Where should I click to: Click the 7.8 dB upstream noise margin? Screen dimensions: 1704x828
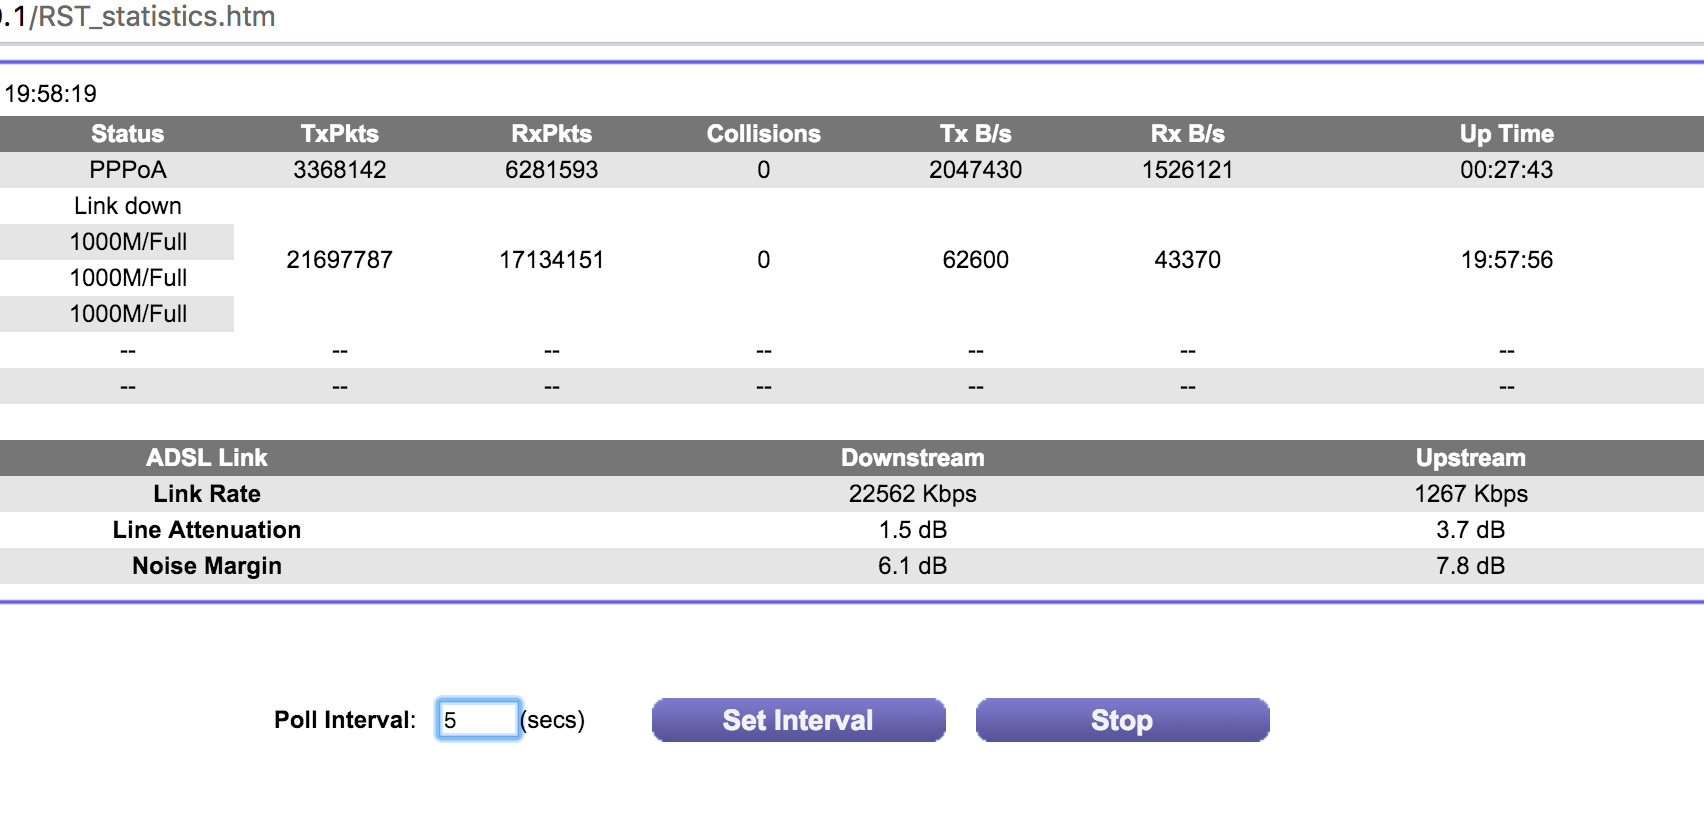click(x=1470, y=566)
